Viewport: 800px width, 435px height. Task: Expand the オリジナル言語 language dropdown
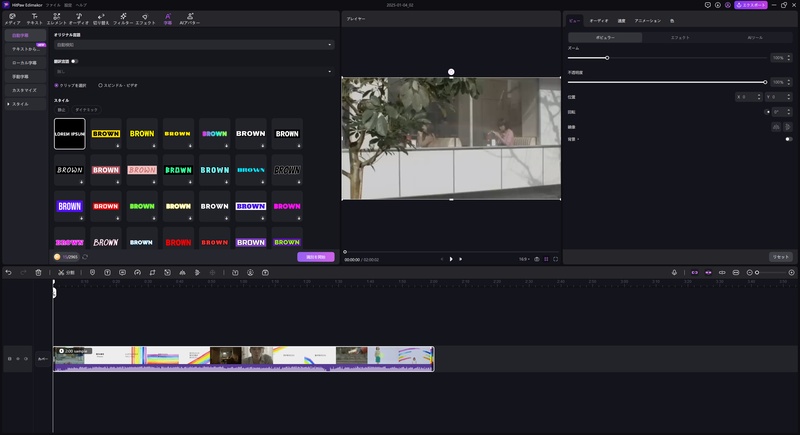(x=194, y=45)
